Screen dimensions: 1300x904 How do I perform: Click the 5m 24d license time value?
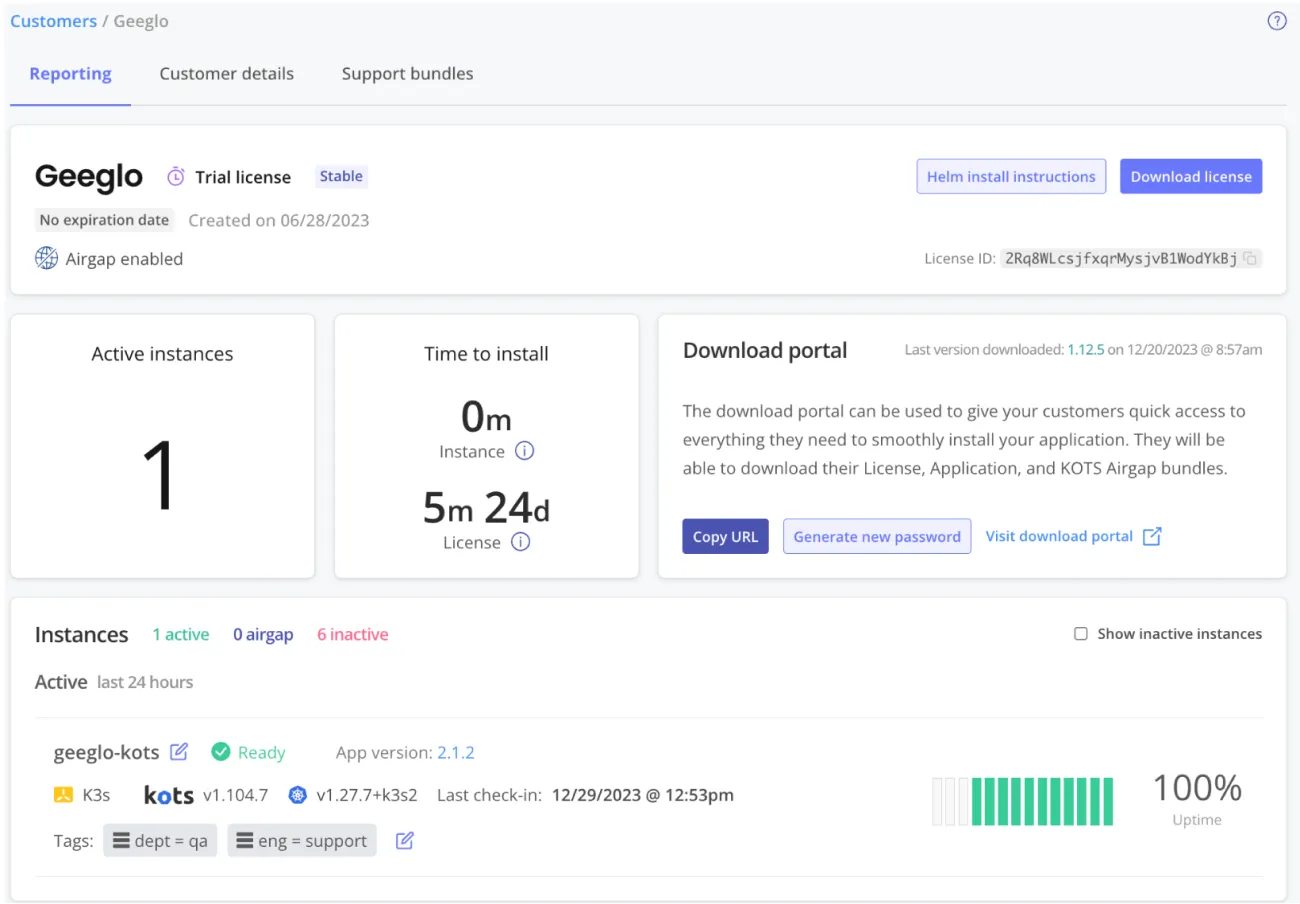486,509
